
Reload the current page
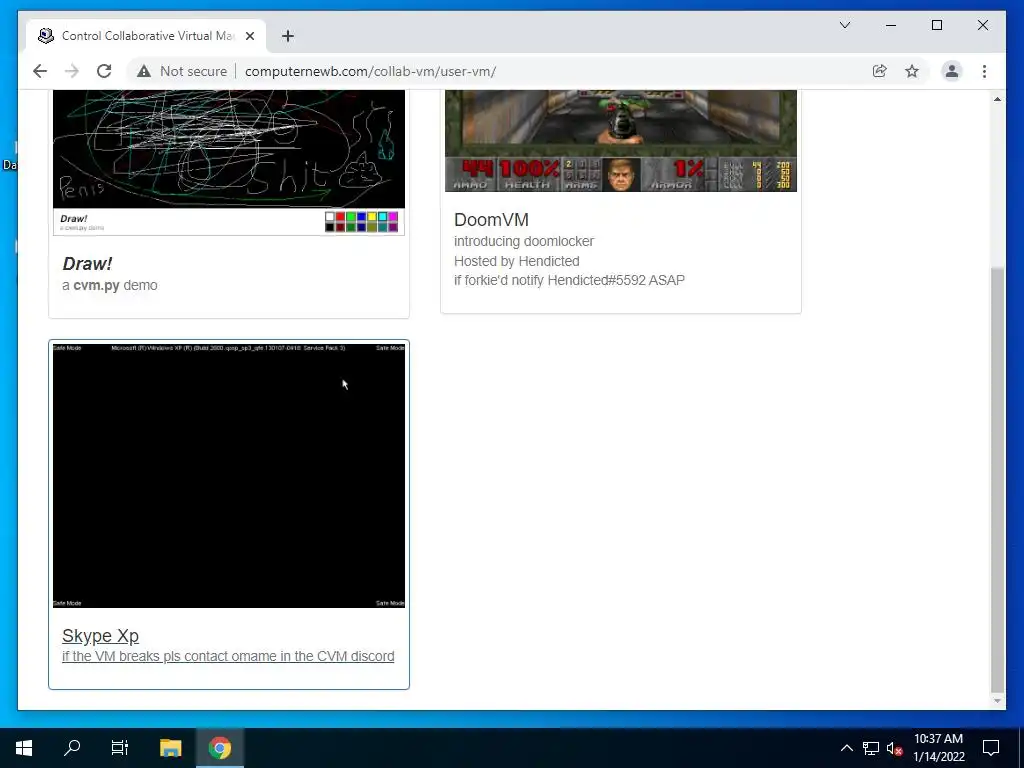104,71
